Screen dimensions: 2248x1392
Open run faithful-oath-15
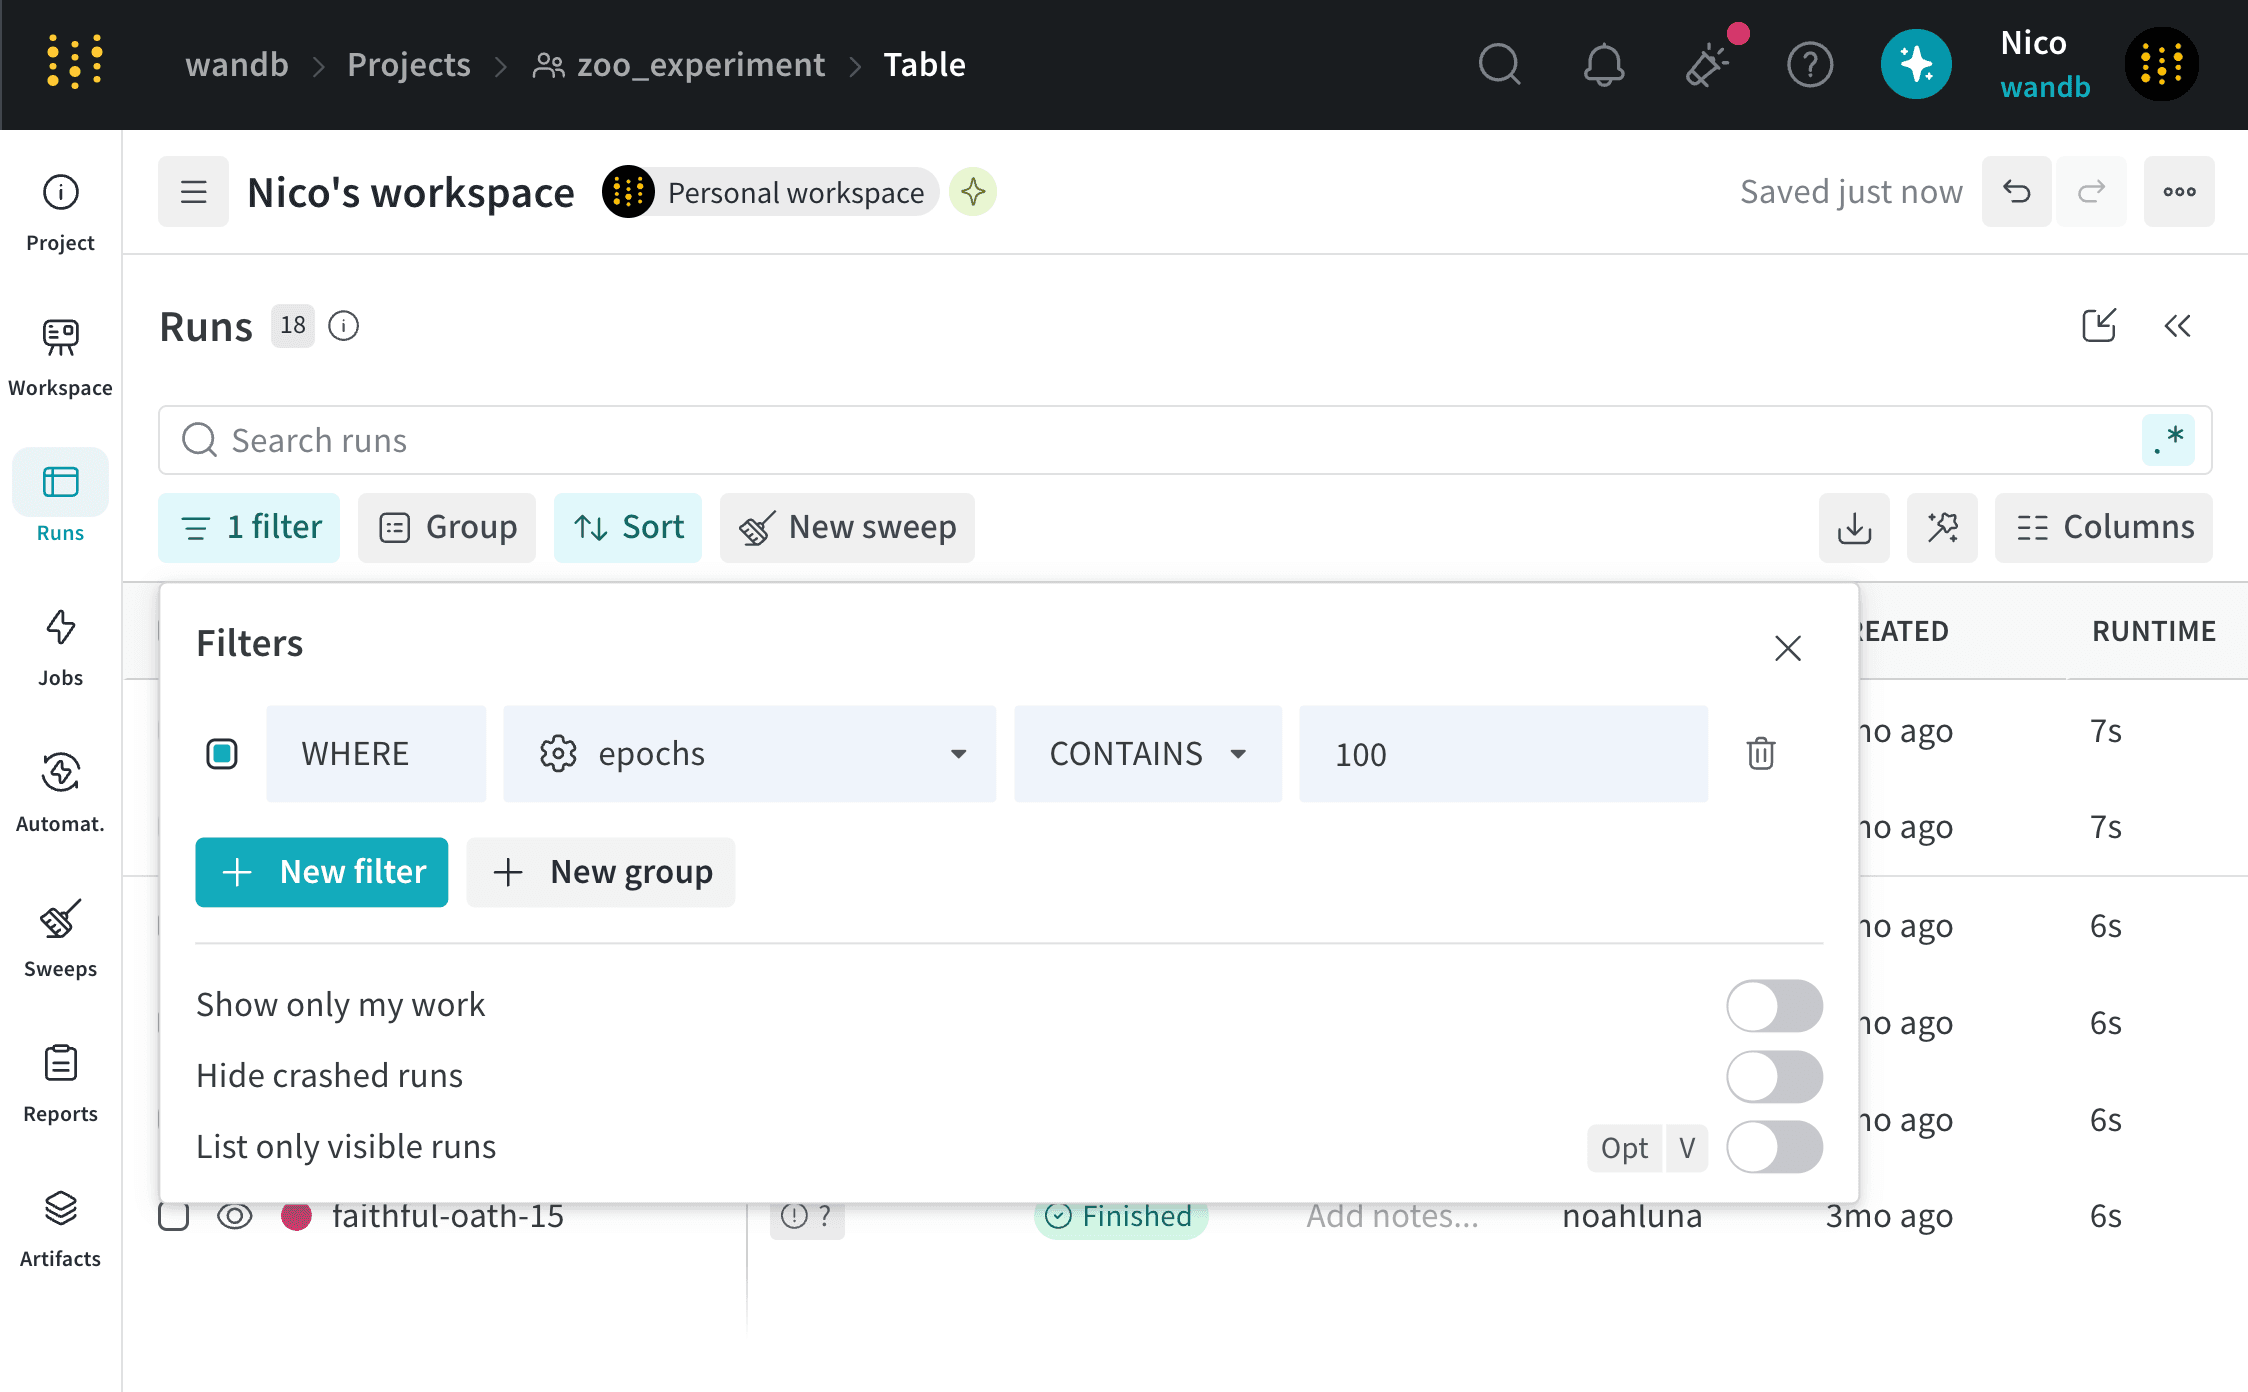[x=448, y=1216]
